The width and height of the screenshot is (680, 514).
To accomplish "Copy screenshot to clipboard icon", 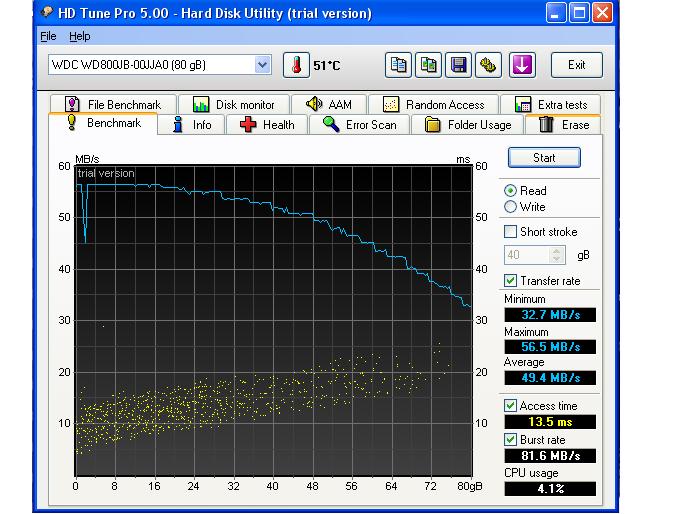I will coord(428,65).
